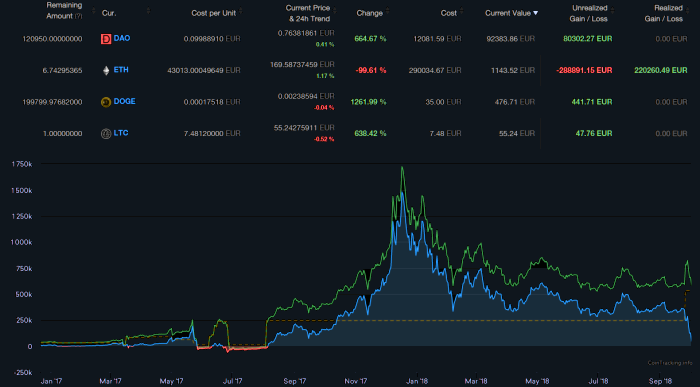Image resolution: width=700 pixels, height=387 pixels.
Task: Click DAO change value 664.67 %
Action: pos(370,39)
